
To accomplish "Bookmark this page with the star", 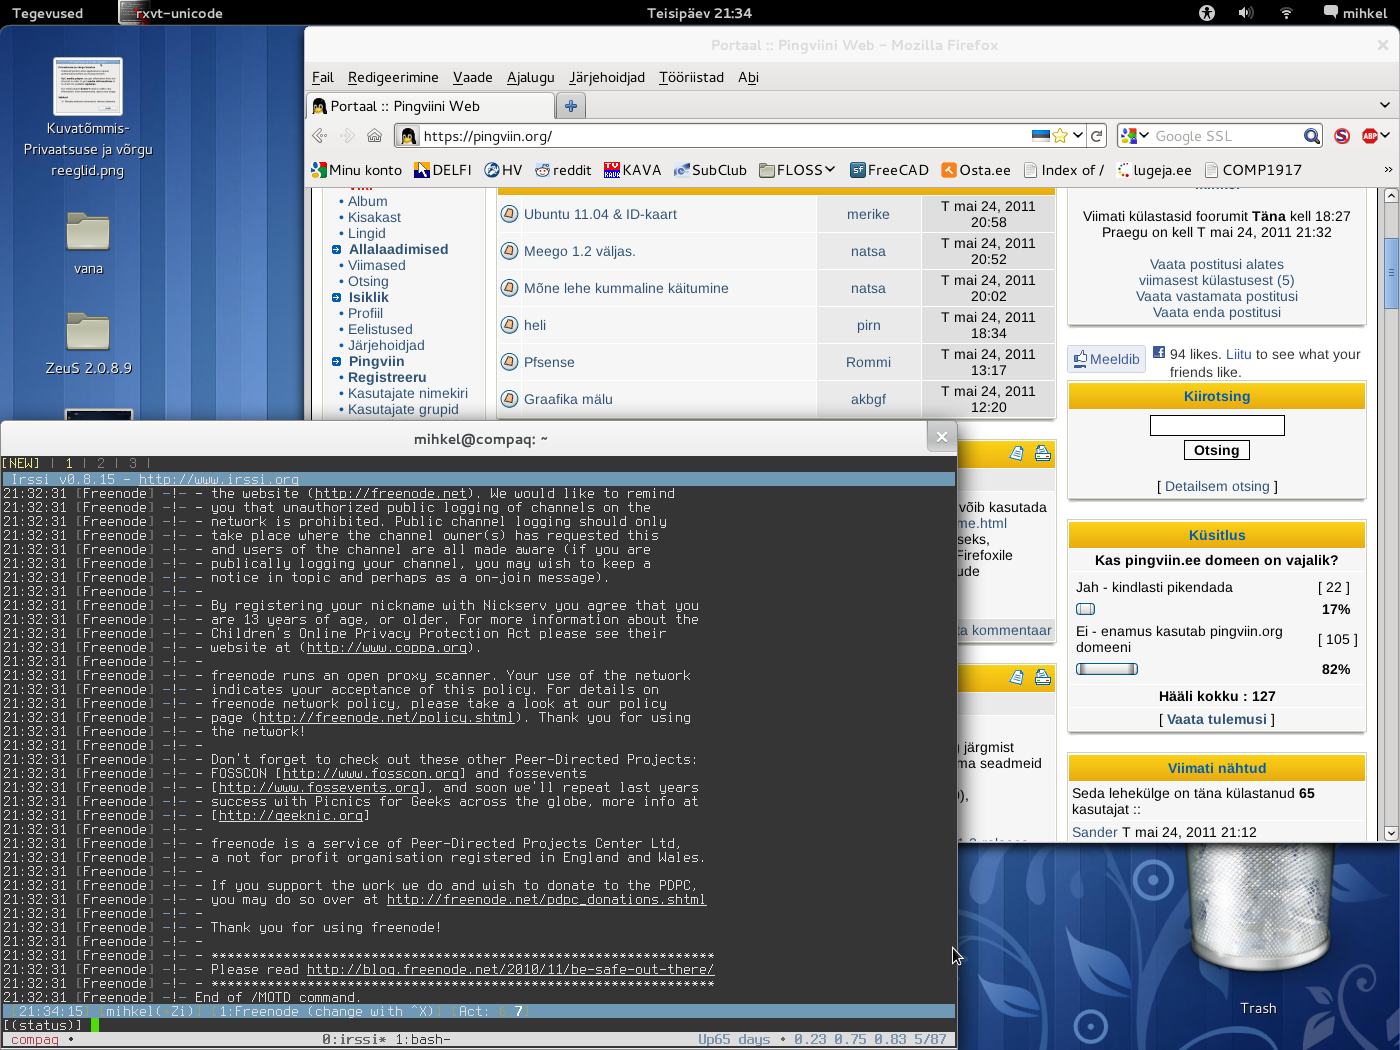I will coord(1060,136).
